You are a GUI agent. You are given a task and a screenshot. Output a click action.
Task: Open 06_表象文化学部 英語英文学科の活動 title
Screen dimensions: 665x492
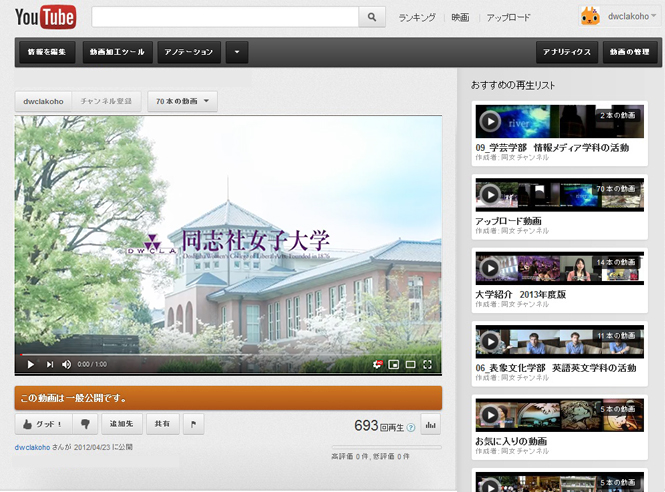click(x=556, y=368)
